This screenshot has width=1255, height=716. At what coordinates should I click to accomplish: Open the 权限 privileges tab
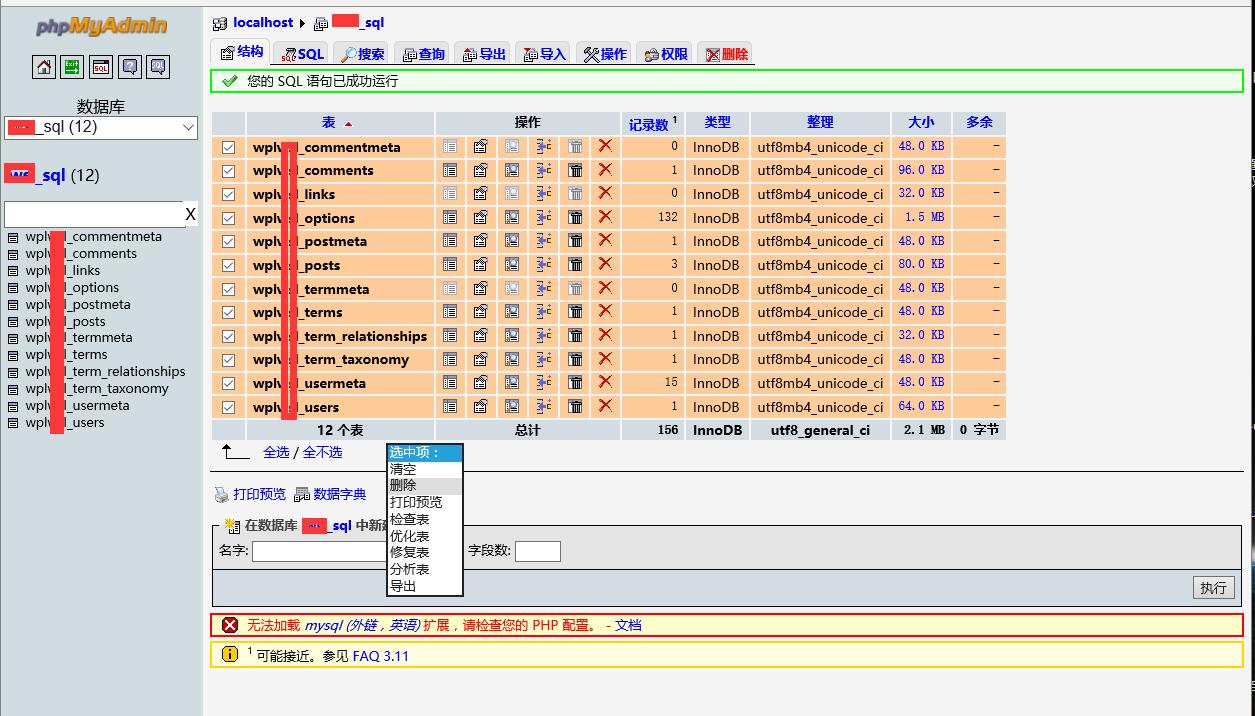[x=666, y=54]
